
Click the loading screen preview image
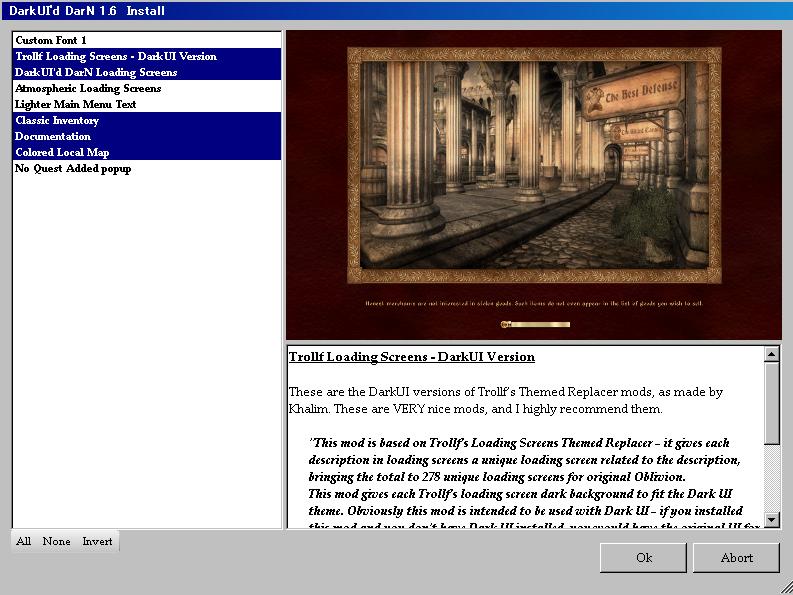tap(534, 185)
